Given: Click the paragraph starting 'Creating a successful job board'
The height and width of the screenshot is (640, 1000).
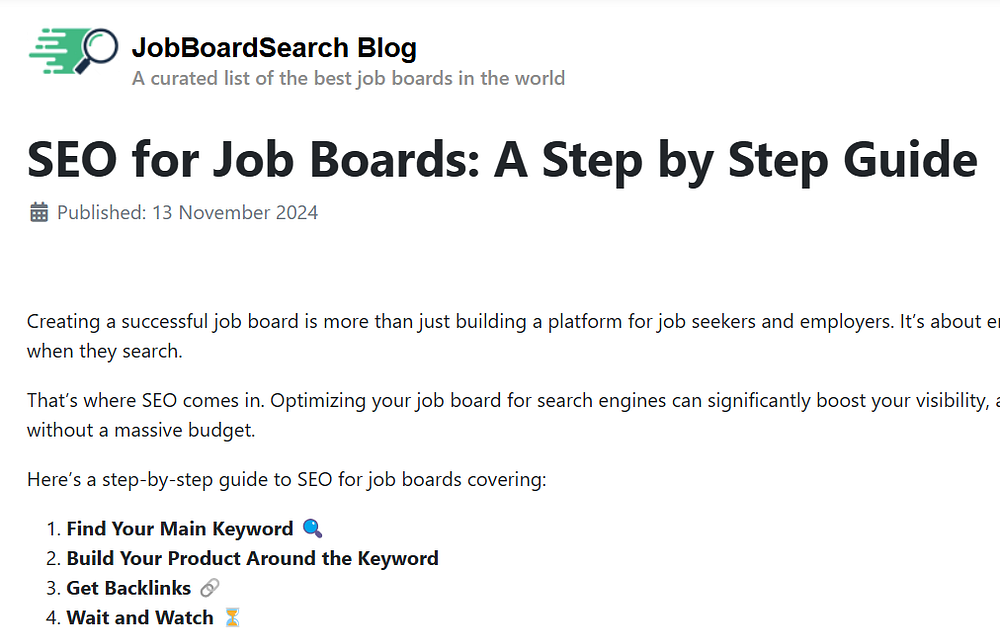Looking at the screenshot, I should [x=500, y=322].
